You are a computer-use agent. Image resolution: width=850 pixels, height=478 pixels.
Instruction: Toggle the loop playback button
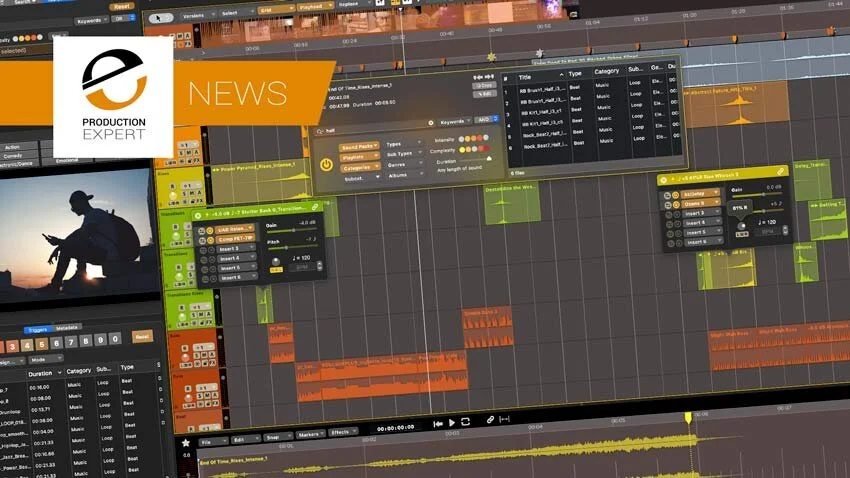[465, 422]
